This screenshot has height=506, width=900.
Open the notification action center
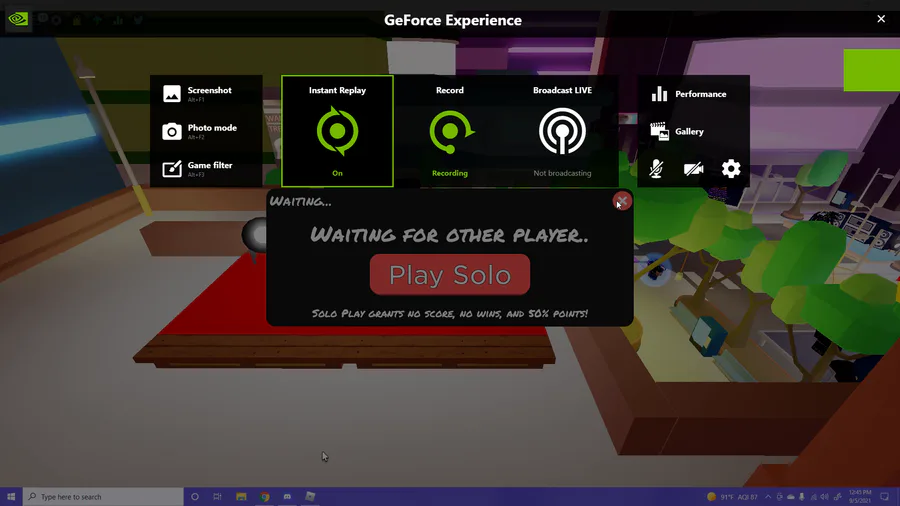coord(885,497)
